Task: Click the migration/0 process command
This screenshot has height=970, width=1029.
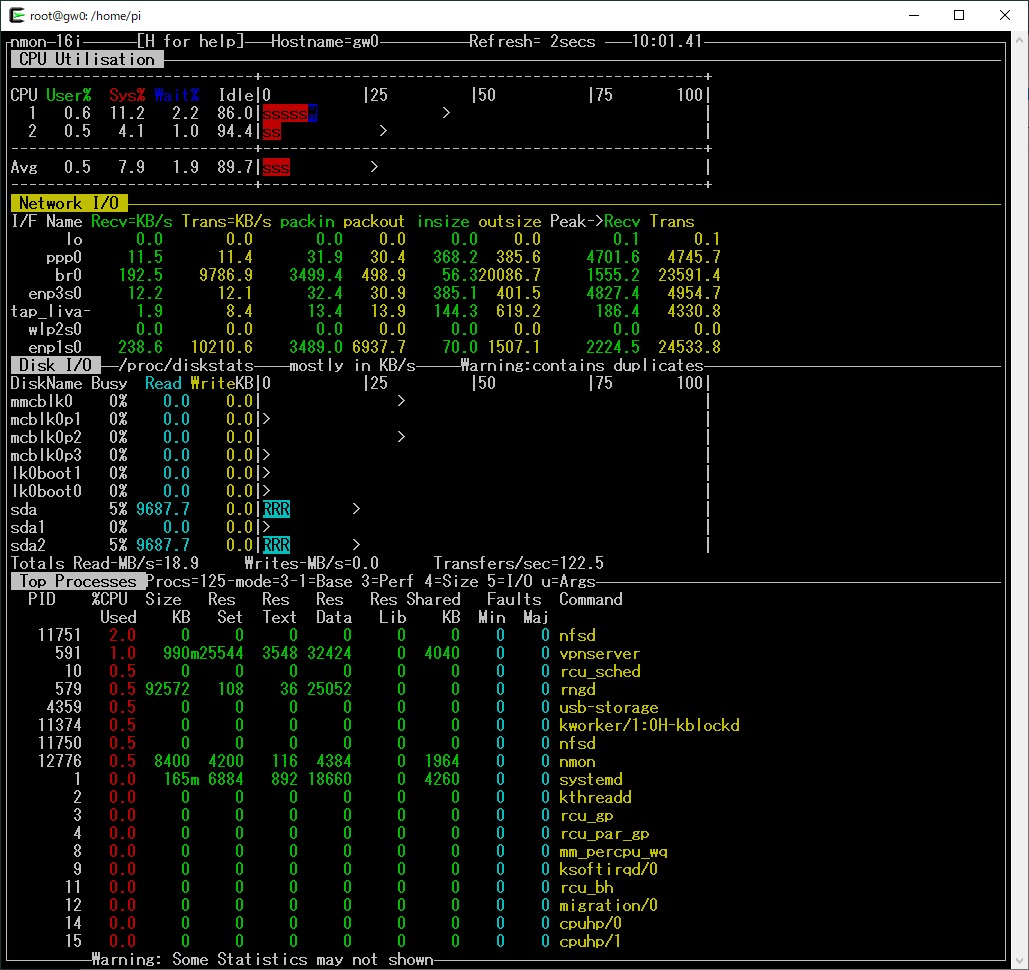Action: [x=608, y=905]
